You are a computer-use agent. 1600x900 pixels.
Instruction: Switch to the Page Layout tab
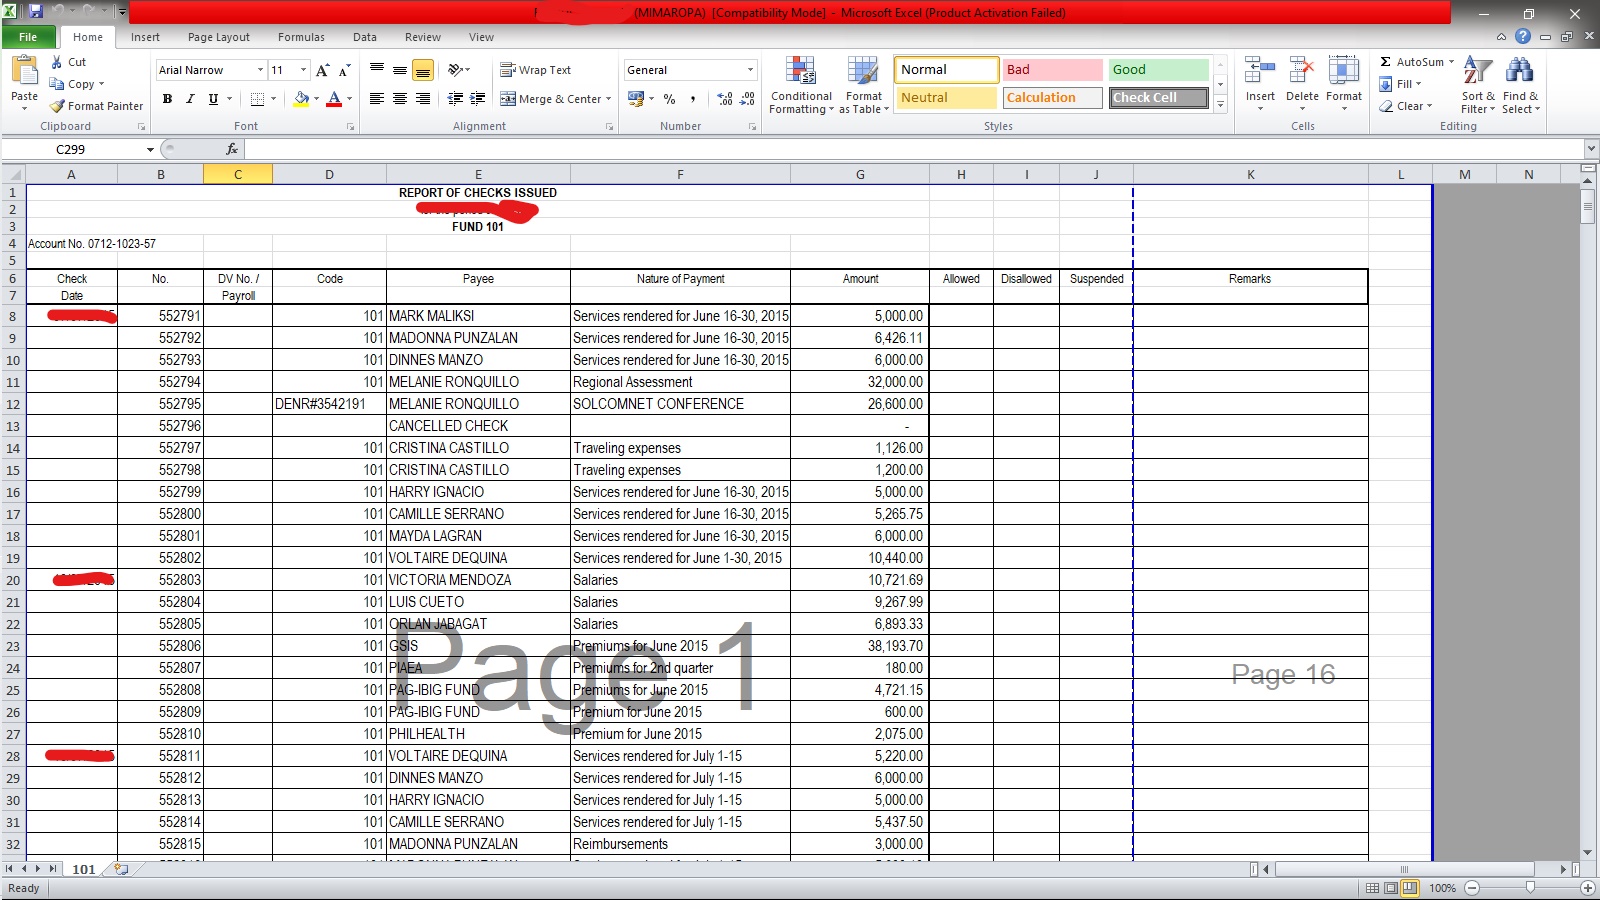click(219, 37)
